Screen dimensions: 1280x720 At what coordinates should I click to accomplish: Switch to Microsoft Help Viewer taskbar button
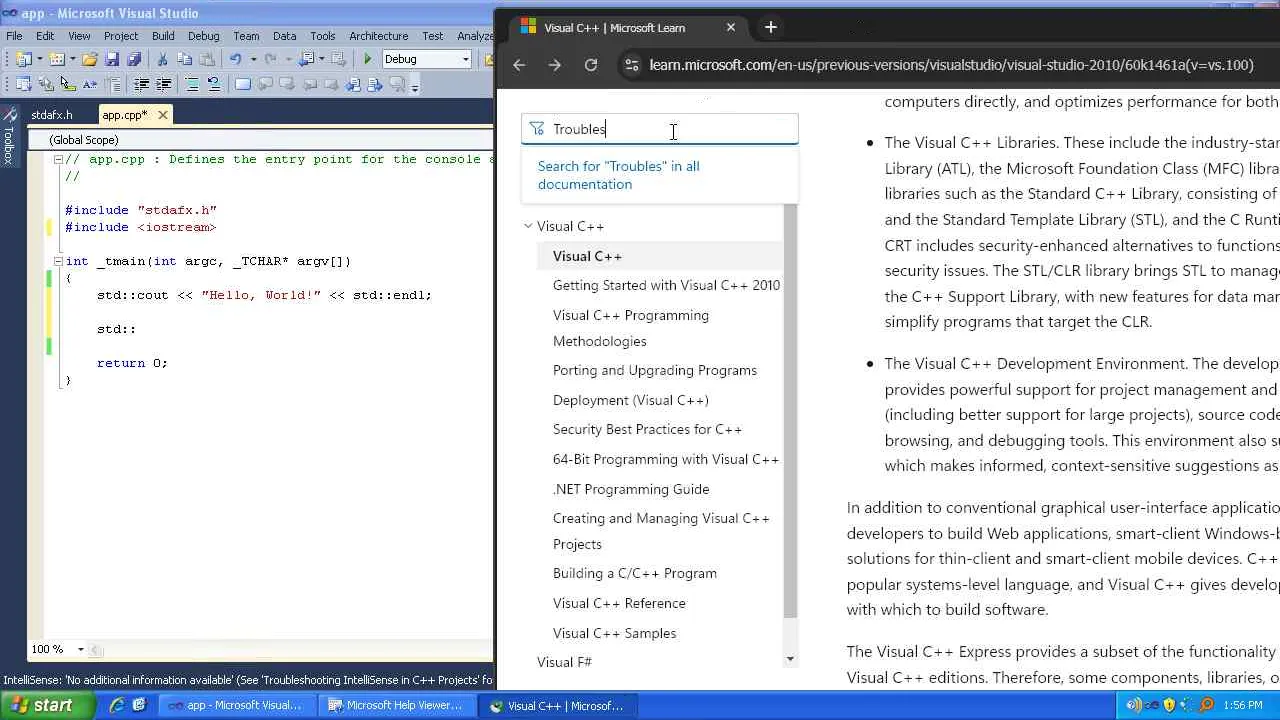[x=397, y=705]
